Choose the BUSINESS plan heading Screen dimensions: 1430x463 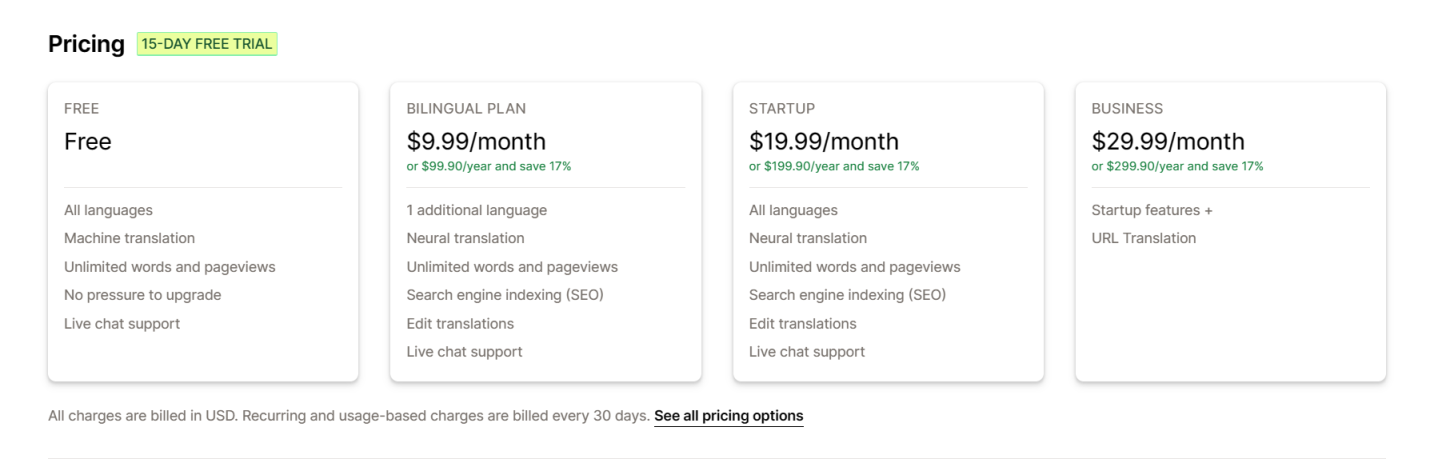point(1127,108)
